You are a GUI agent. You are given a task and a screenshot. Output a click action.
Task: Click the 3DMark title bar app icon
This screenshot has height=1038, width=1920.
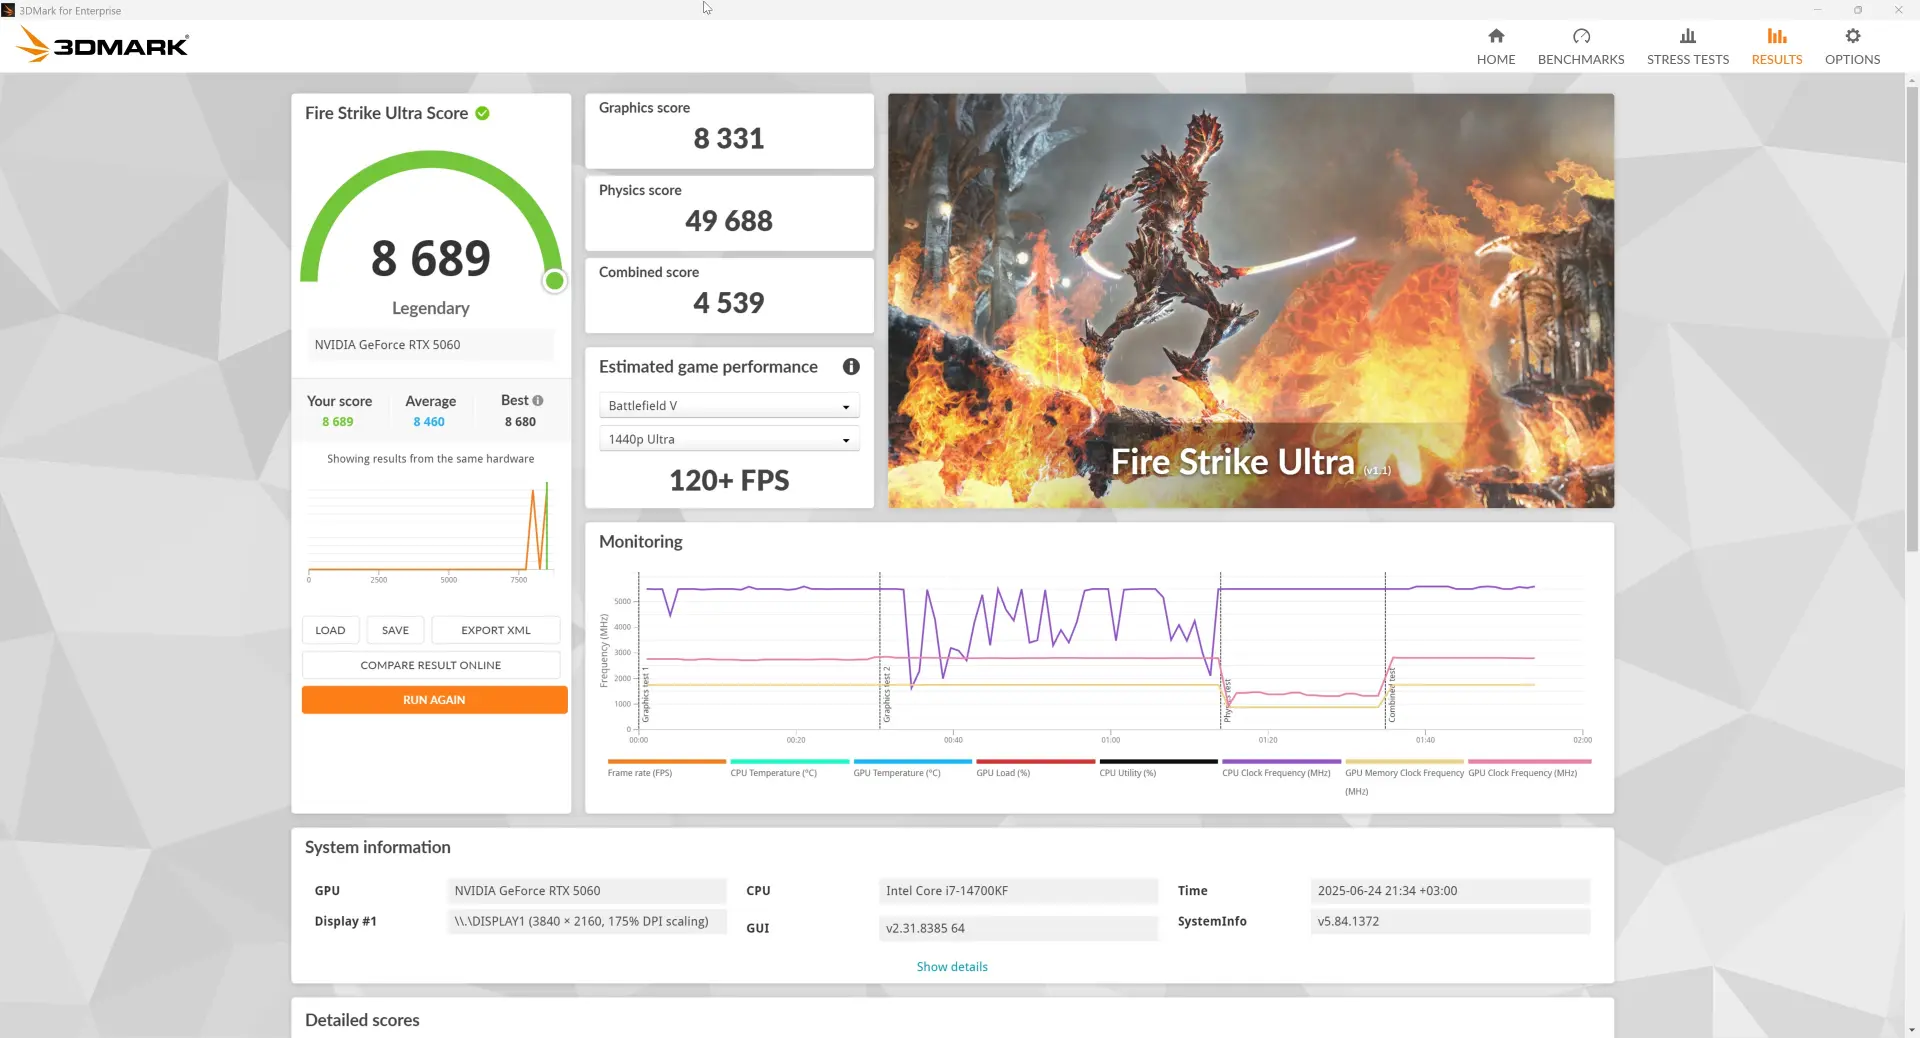click(8, 10)
